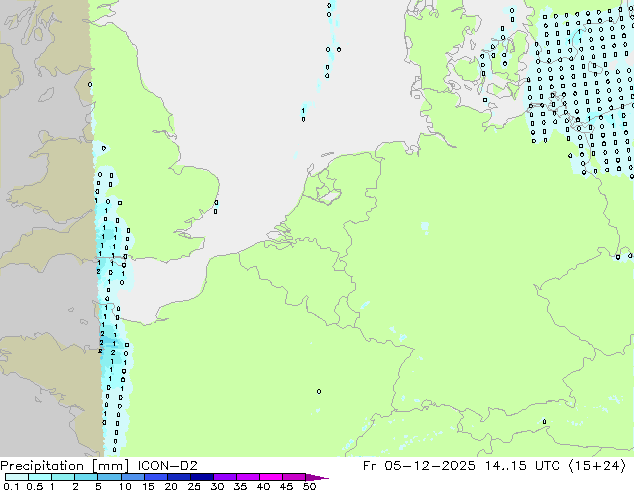Select legend color segment between 40 and 45
634x490 pixels.
tap(271, 477)
